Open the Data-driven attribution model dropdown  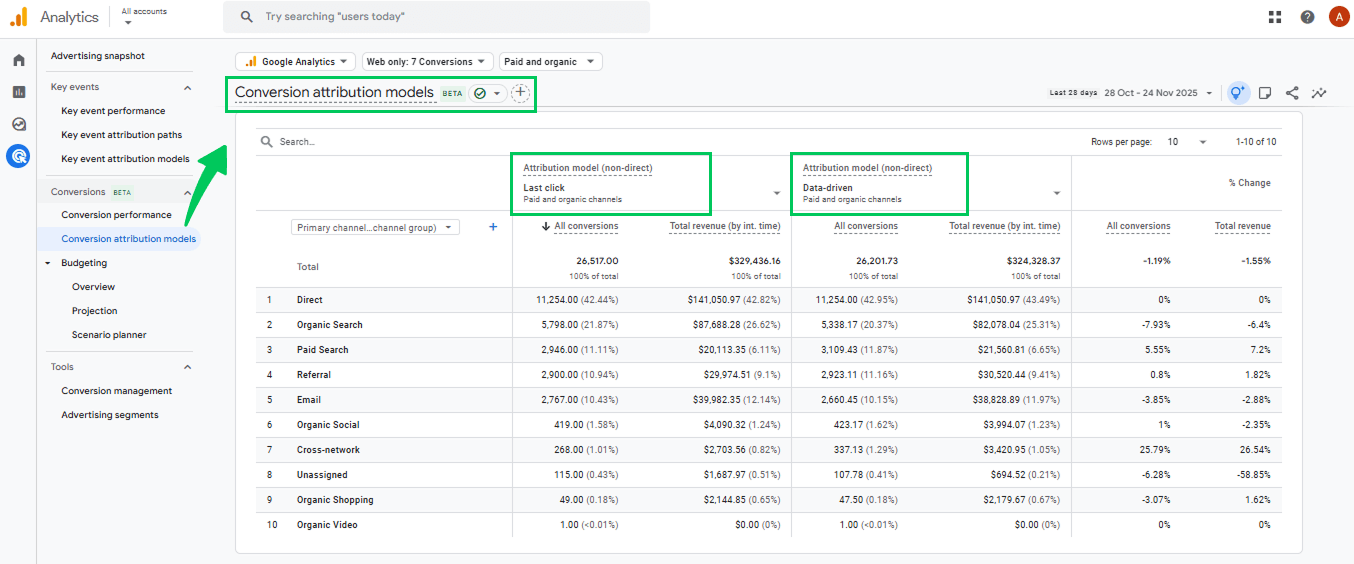pos(1057,193)
